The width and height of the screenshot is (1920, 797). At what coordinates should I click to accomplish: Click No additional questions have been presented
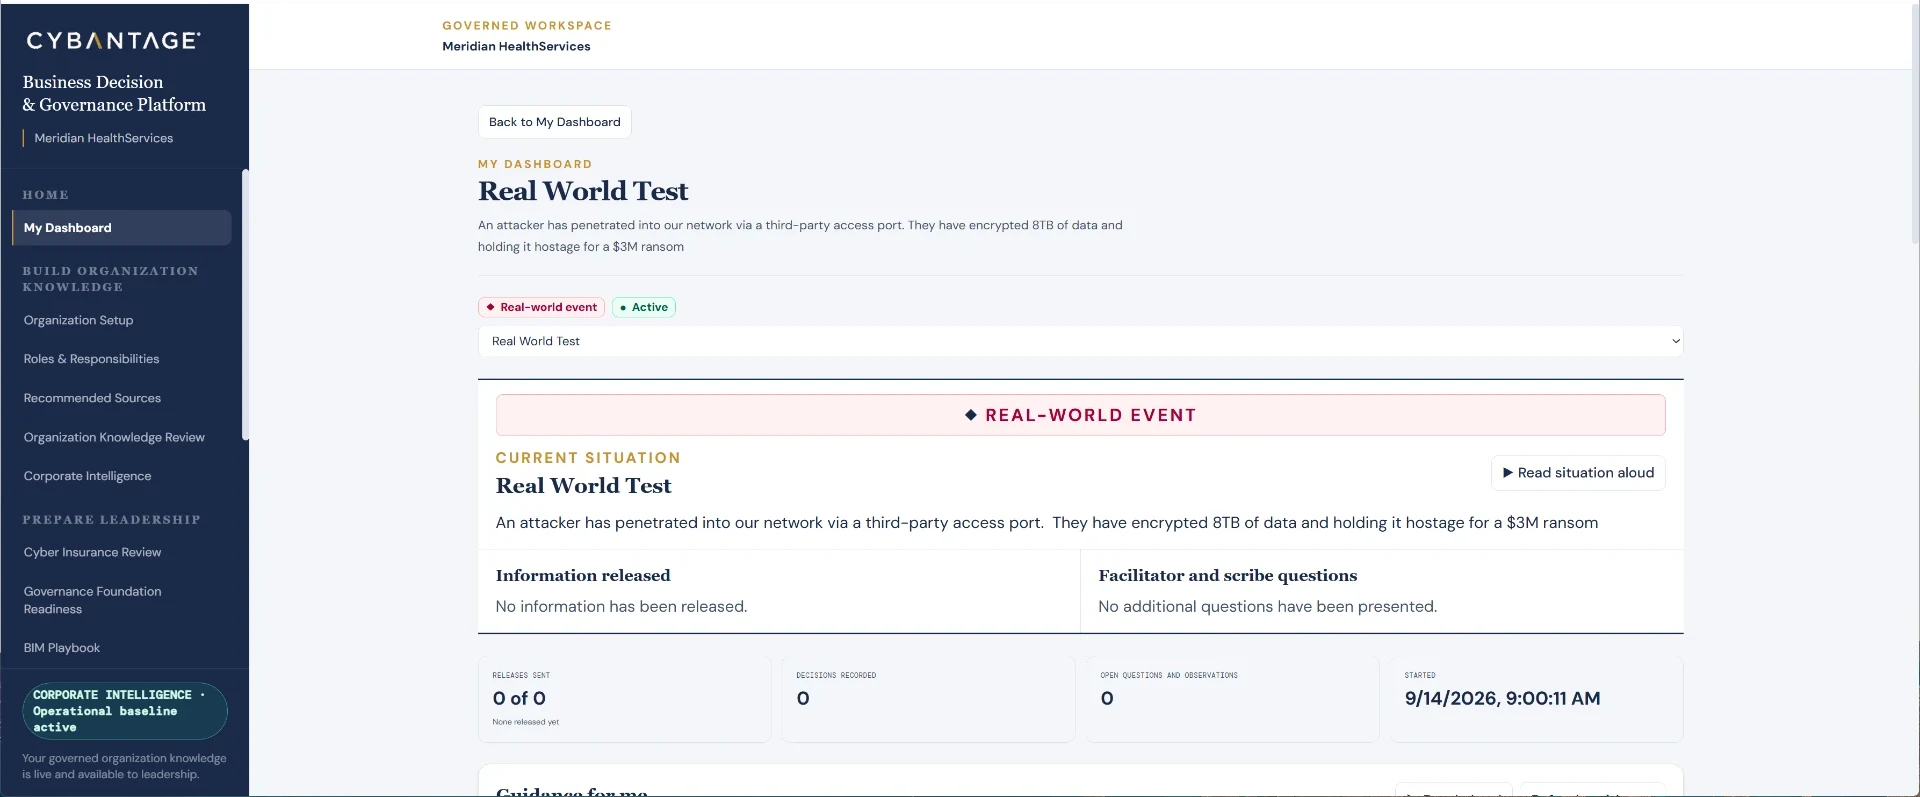[x=1267, y=607]
